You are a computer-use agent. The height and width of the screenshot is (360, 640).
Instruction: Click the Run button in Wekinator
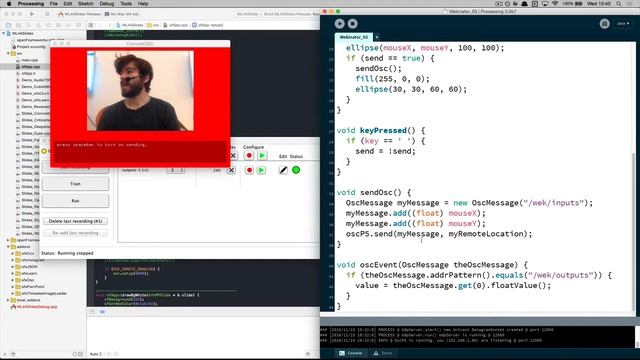tap(76, 201)
